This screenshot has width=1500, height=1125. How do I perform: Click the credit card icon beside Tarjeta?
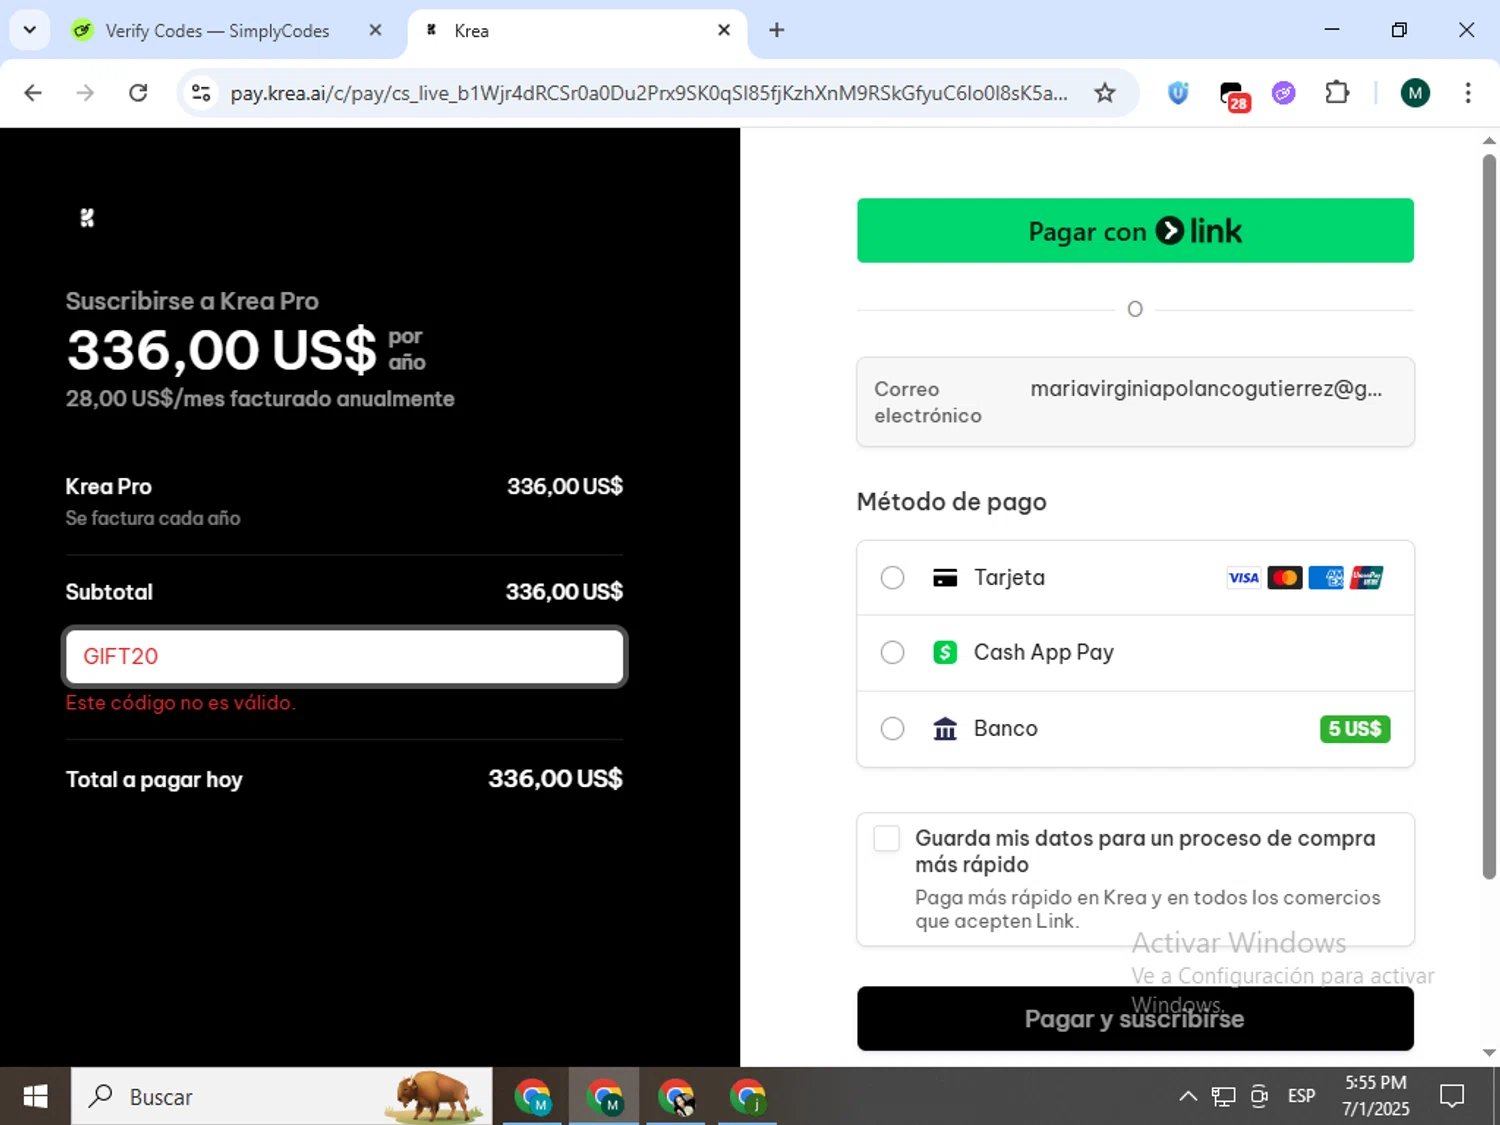point(945,578)
